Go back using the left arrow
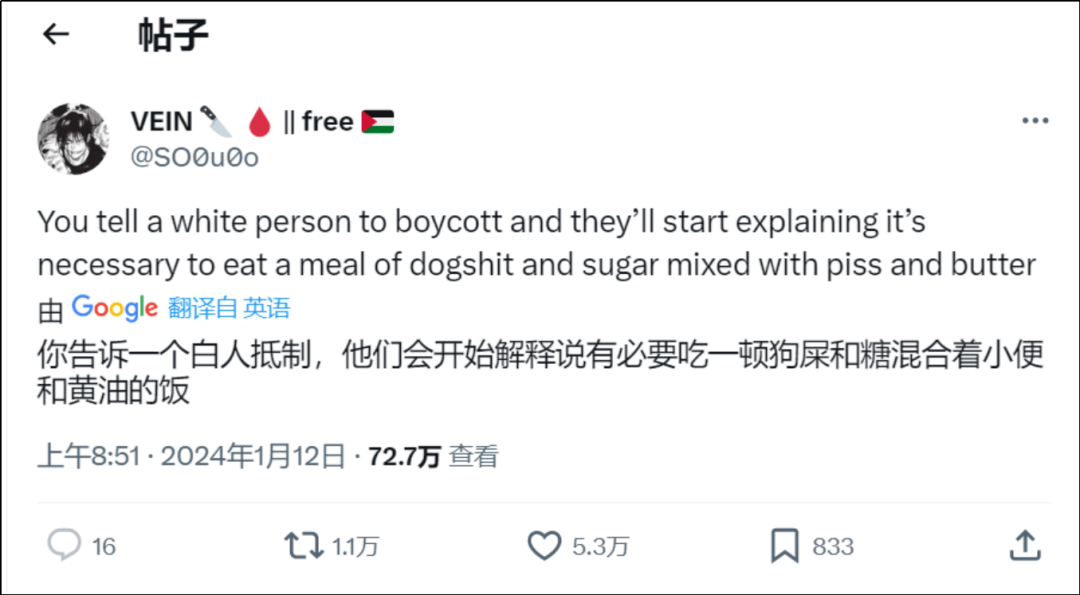This screenshot has height=595, width=1080. coord(56,34)
